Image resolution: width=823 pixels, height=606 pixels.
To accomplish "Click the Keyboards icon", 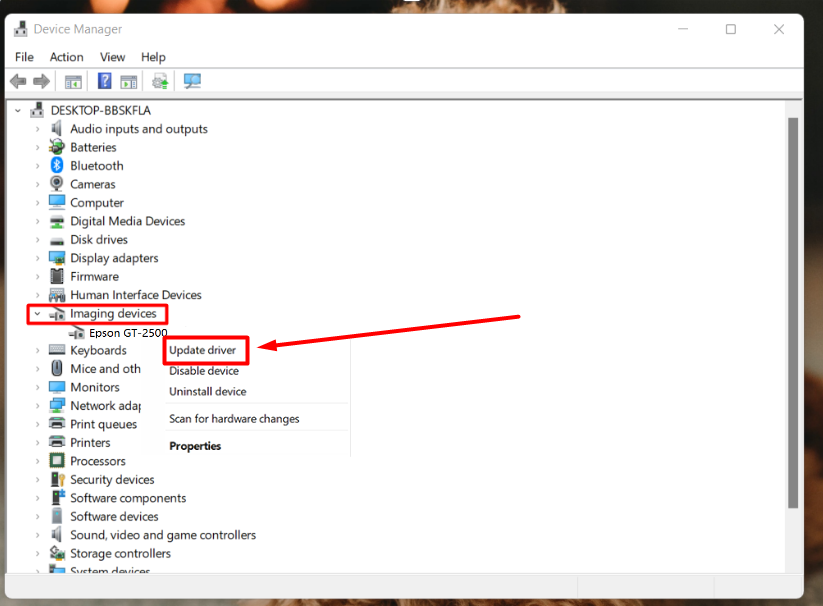I will click(x=57, y=349).
